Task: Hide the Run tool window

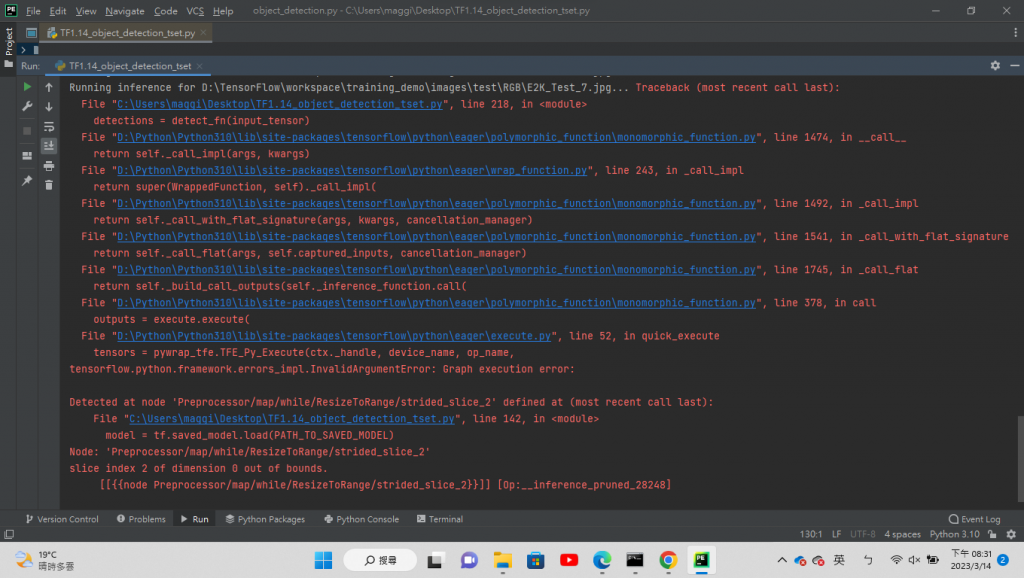Action: pyautogui.click(x=1014, y=65)
